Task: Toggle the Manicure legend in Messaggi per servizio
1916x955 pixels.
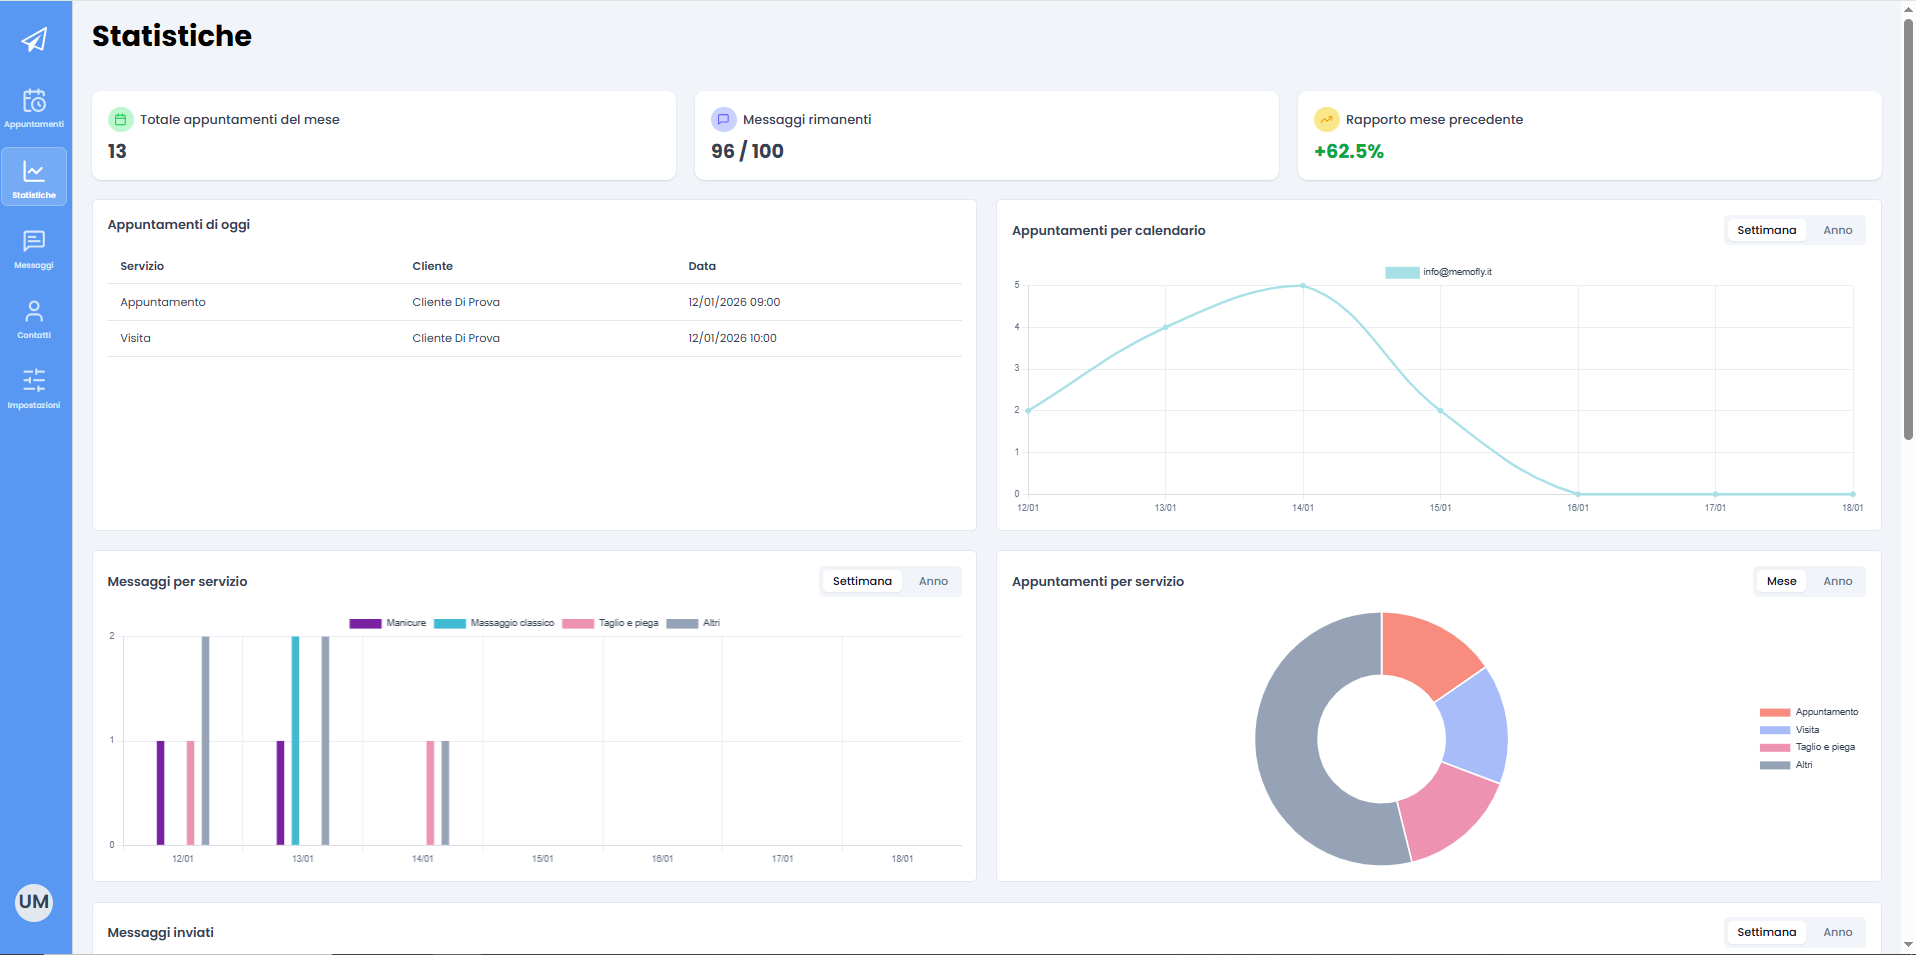Action: pyautogui.click(x=387, y=622)
